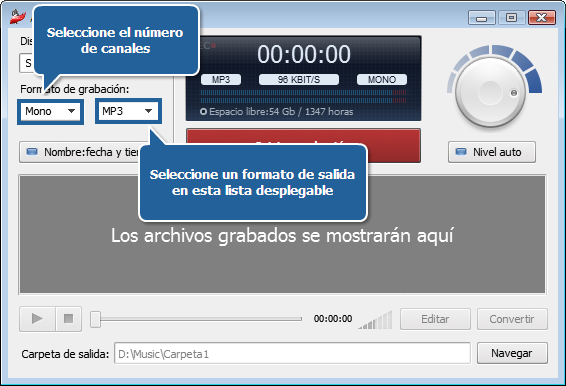Click the Editar button

point(435,319)
